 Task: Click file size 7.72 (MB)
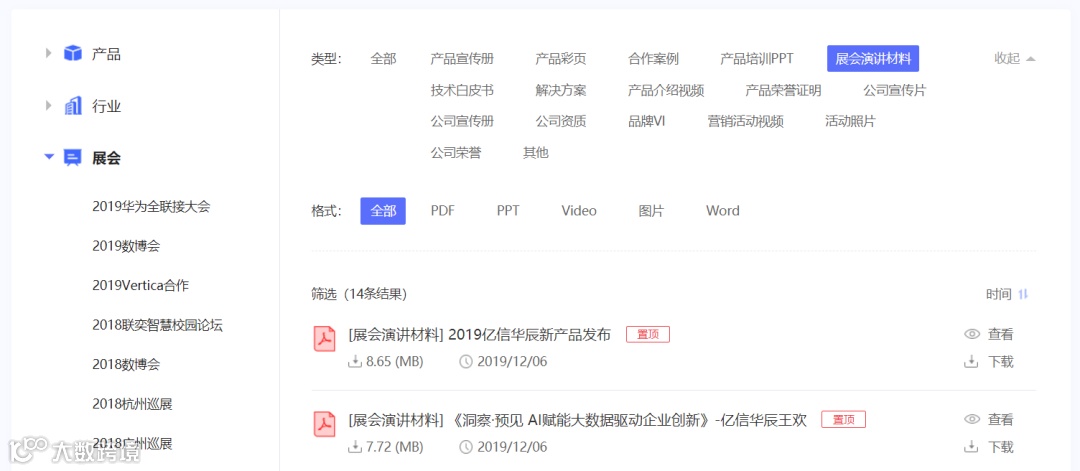(395, 447)
